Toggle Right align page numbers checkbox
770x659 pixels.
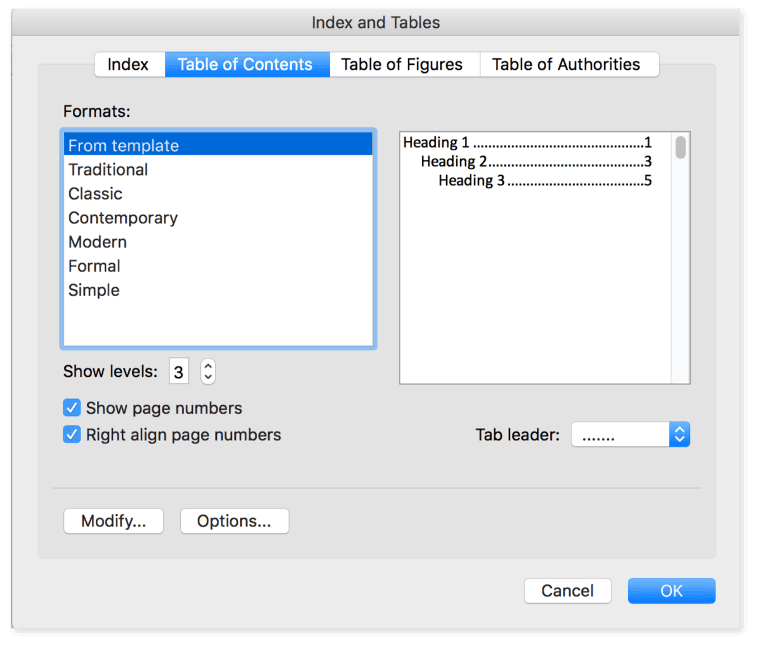72,435
